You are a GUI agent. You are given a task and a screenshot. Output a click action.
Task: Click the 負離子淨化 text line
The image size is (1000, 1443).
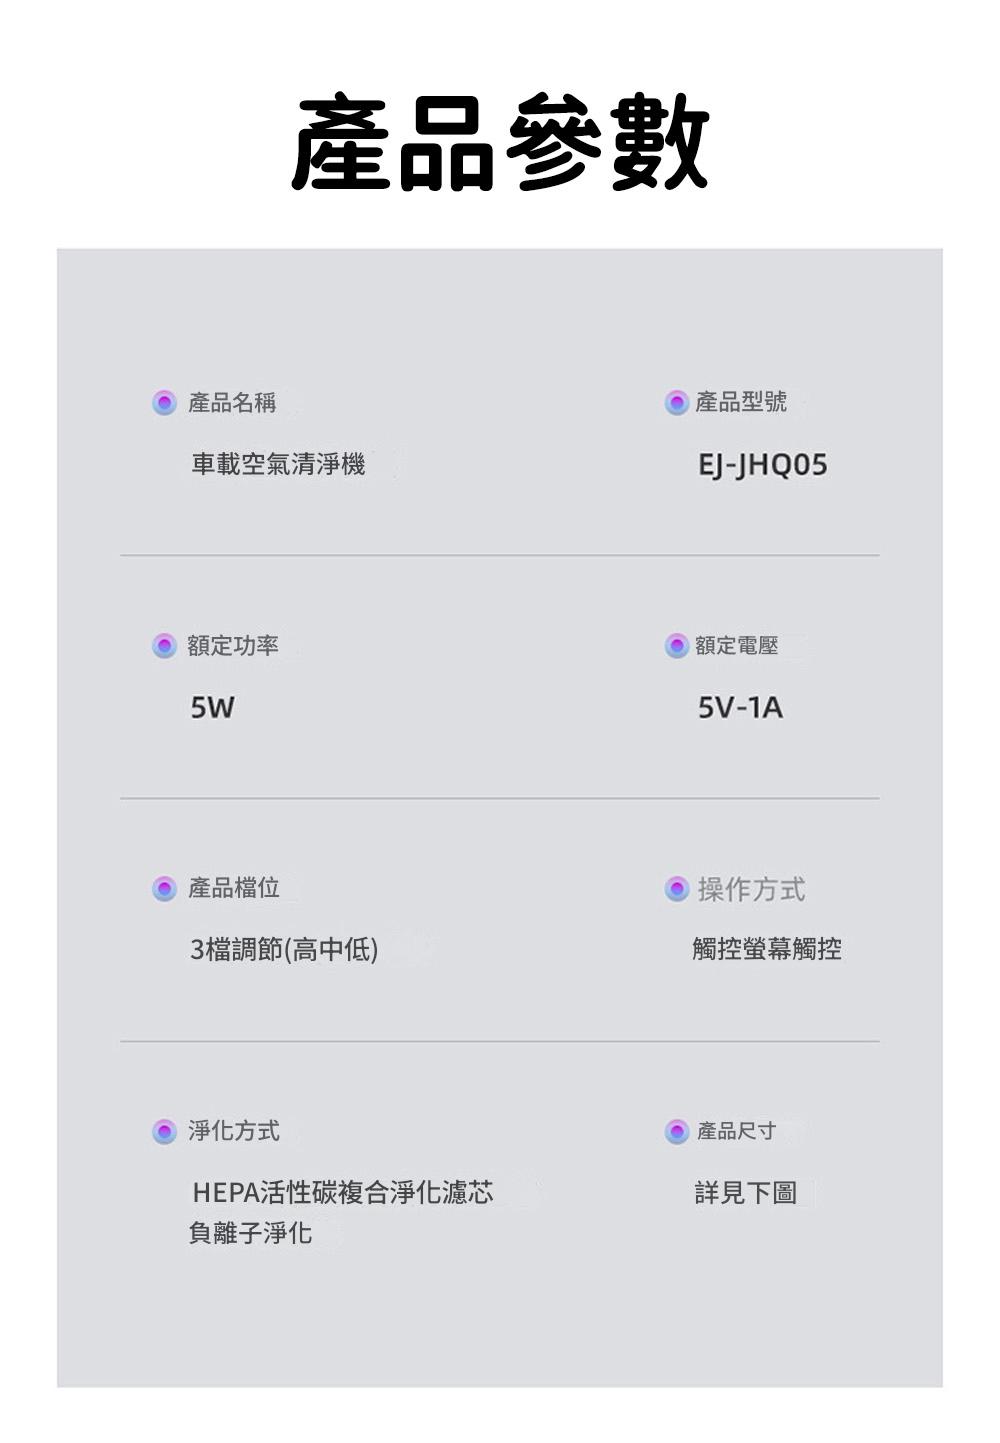pos(250,1233)
